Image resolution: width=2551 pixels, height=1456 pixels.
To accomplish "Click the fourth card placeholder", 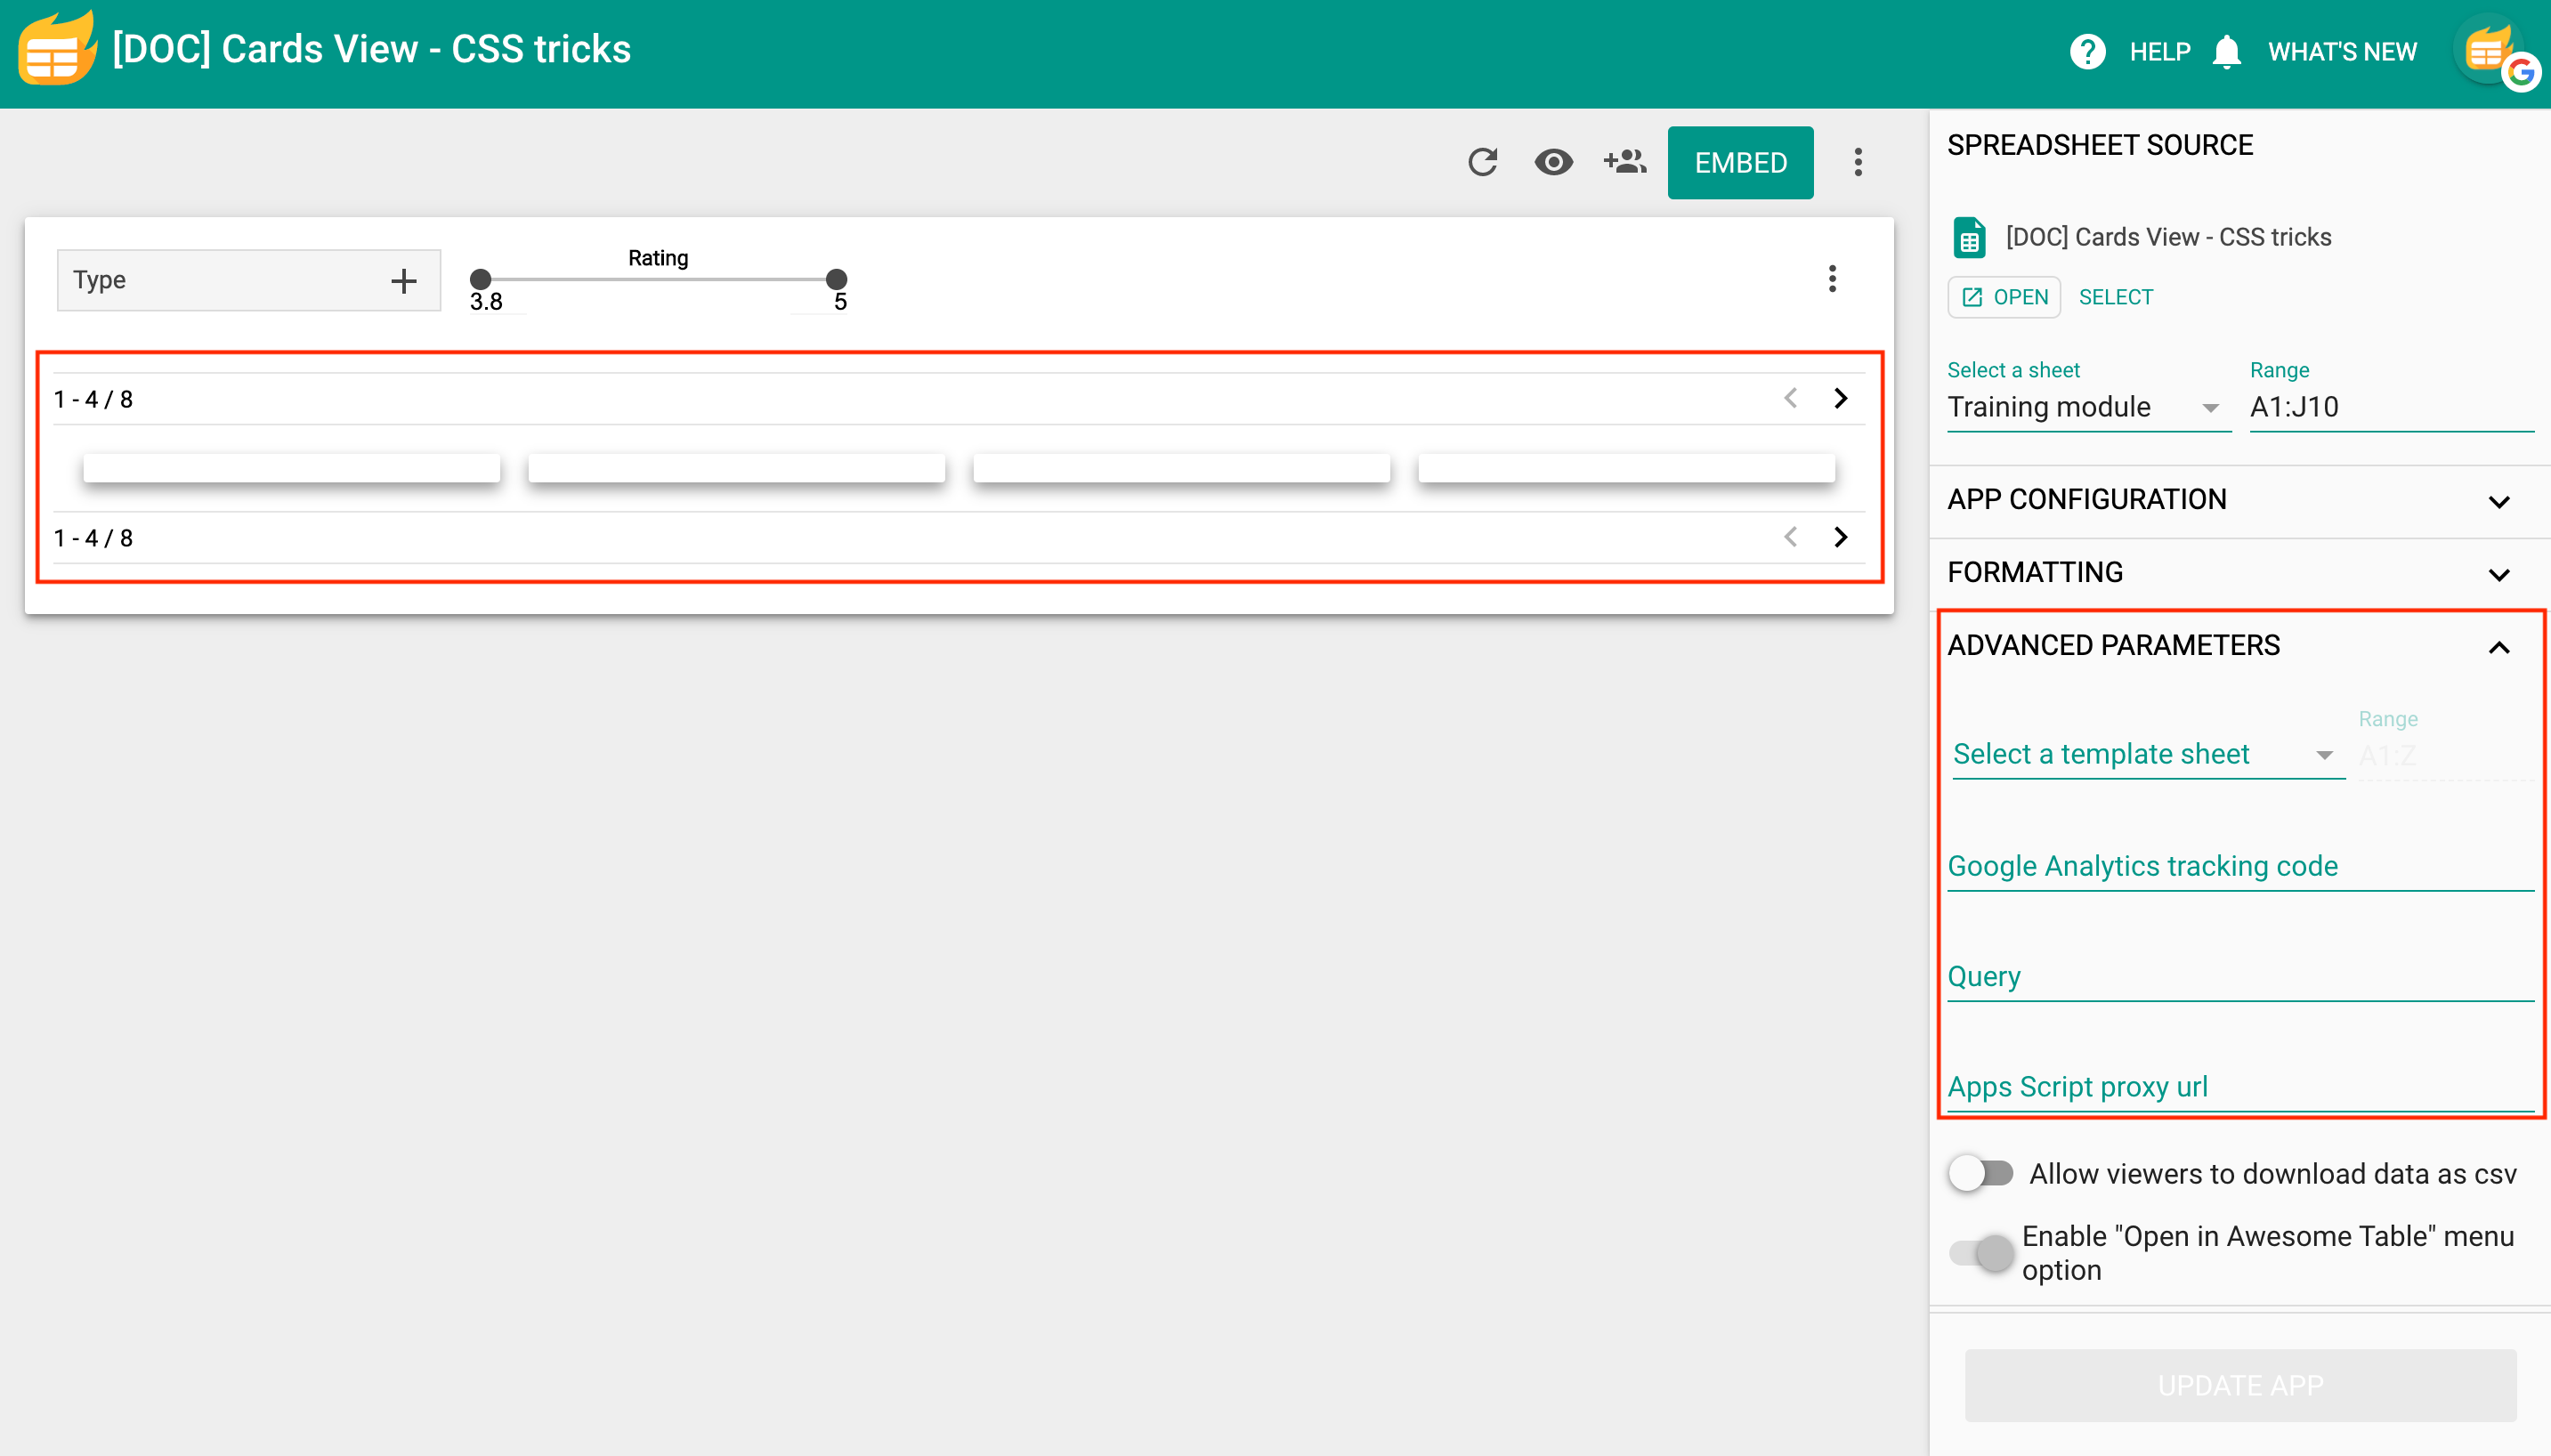I will [x=1627, y=468].
